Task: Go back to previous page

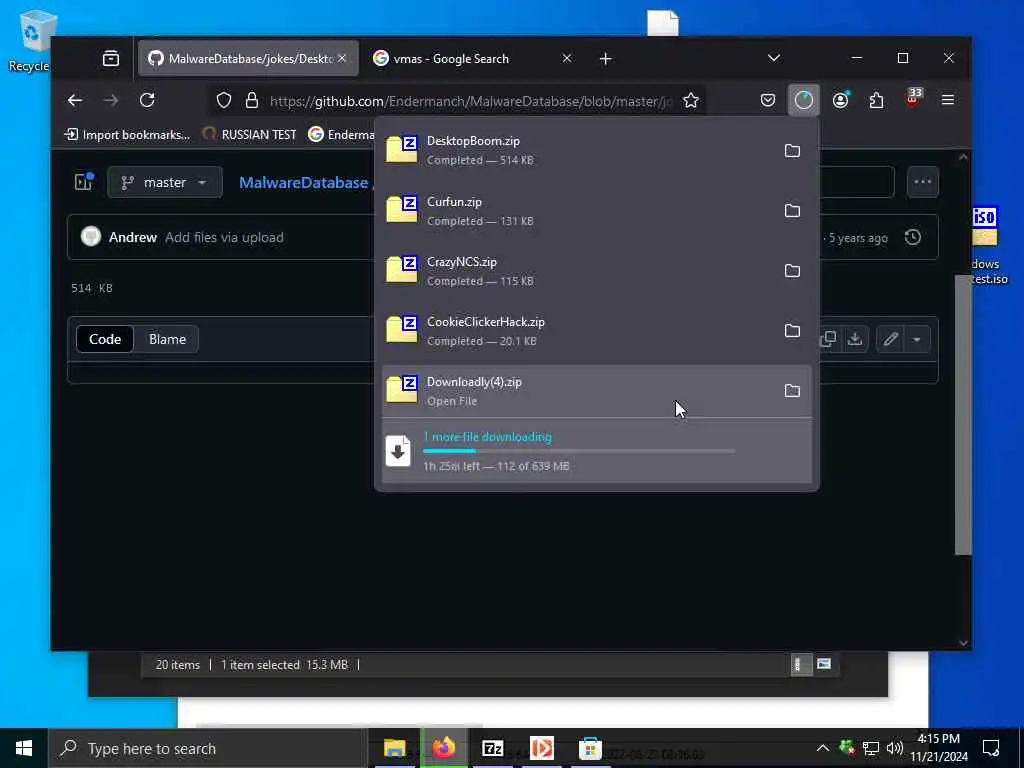Action: (x=75, y=101)
